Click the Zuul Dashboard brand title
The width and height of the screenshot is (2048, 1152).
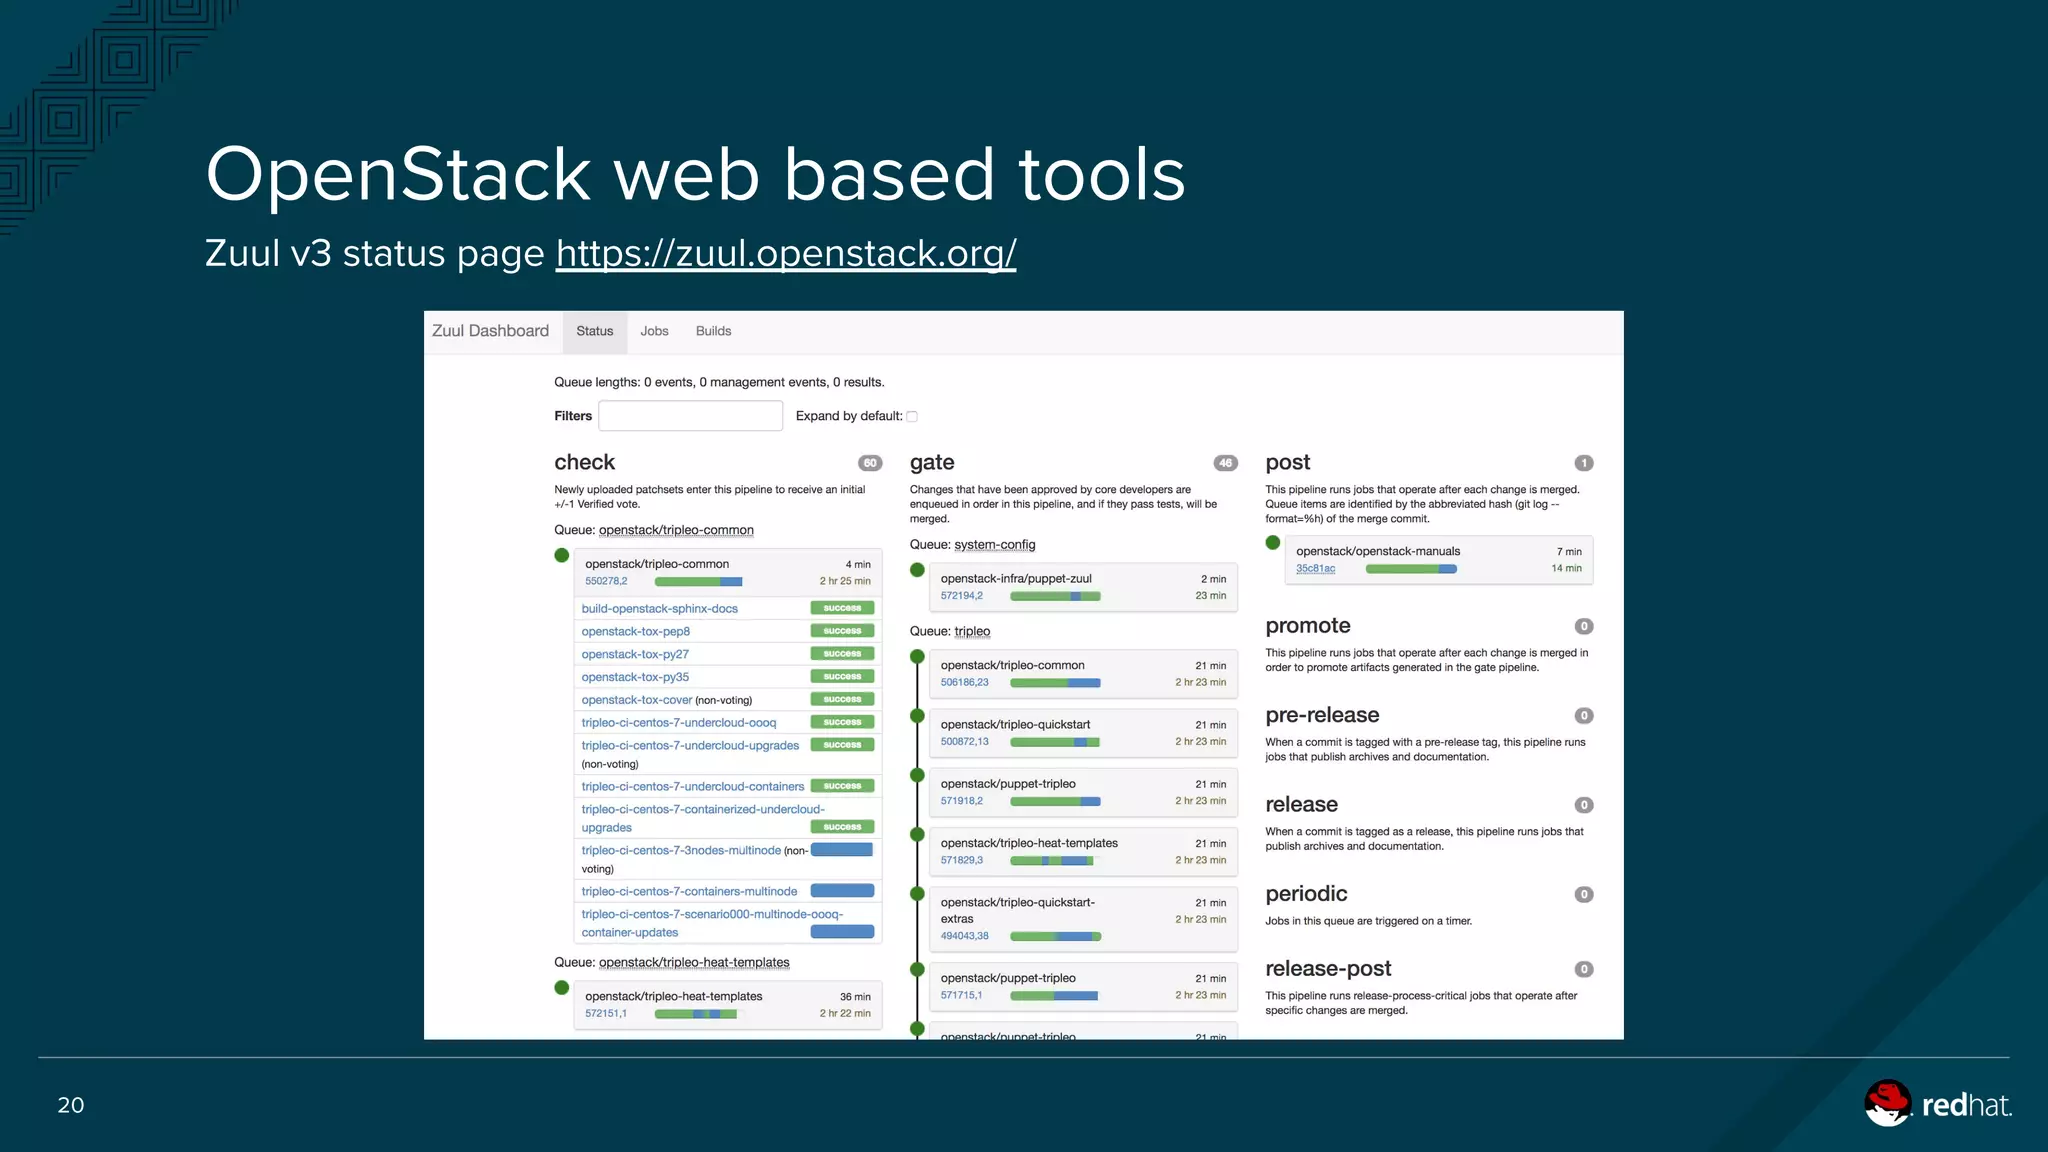(x=490, y=331)
